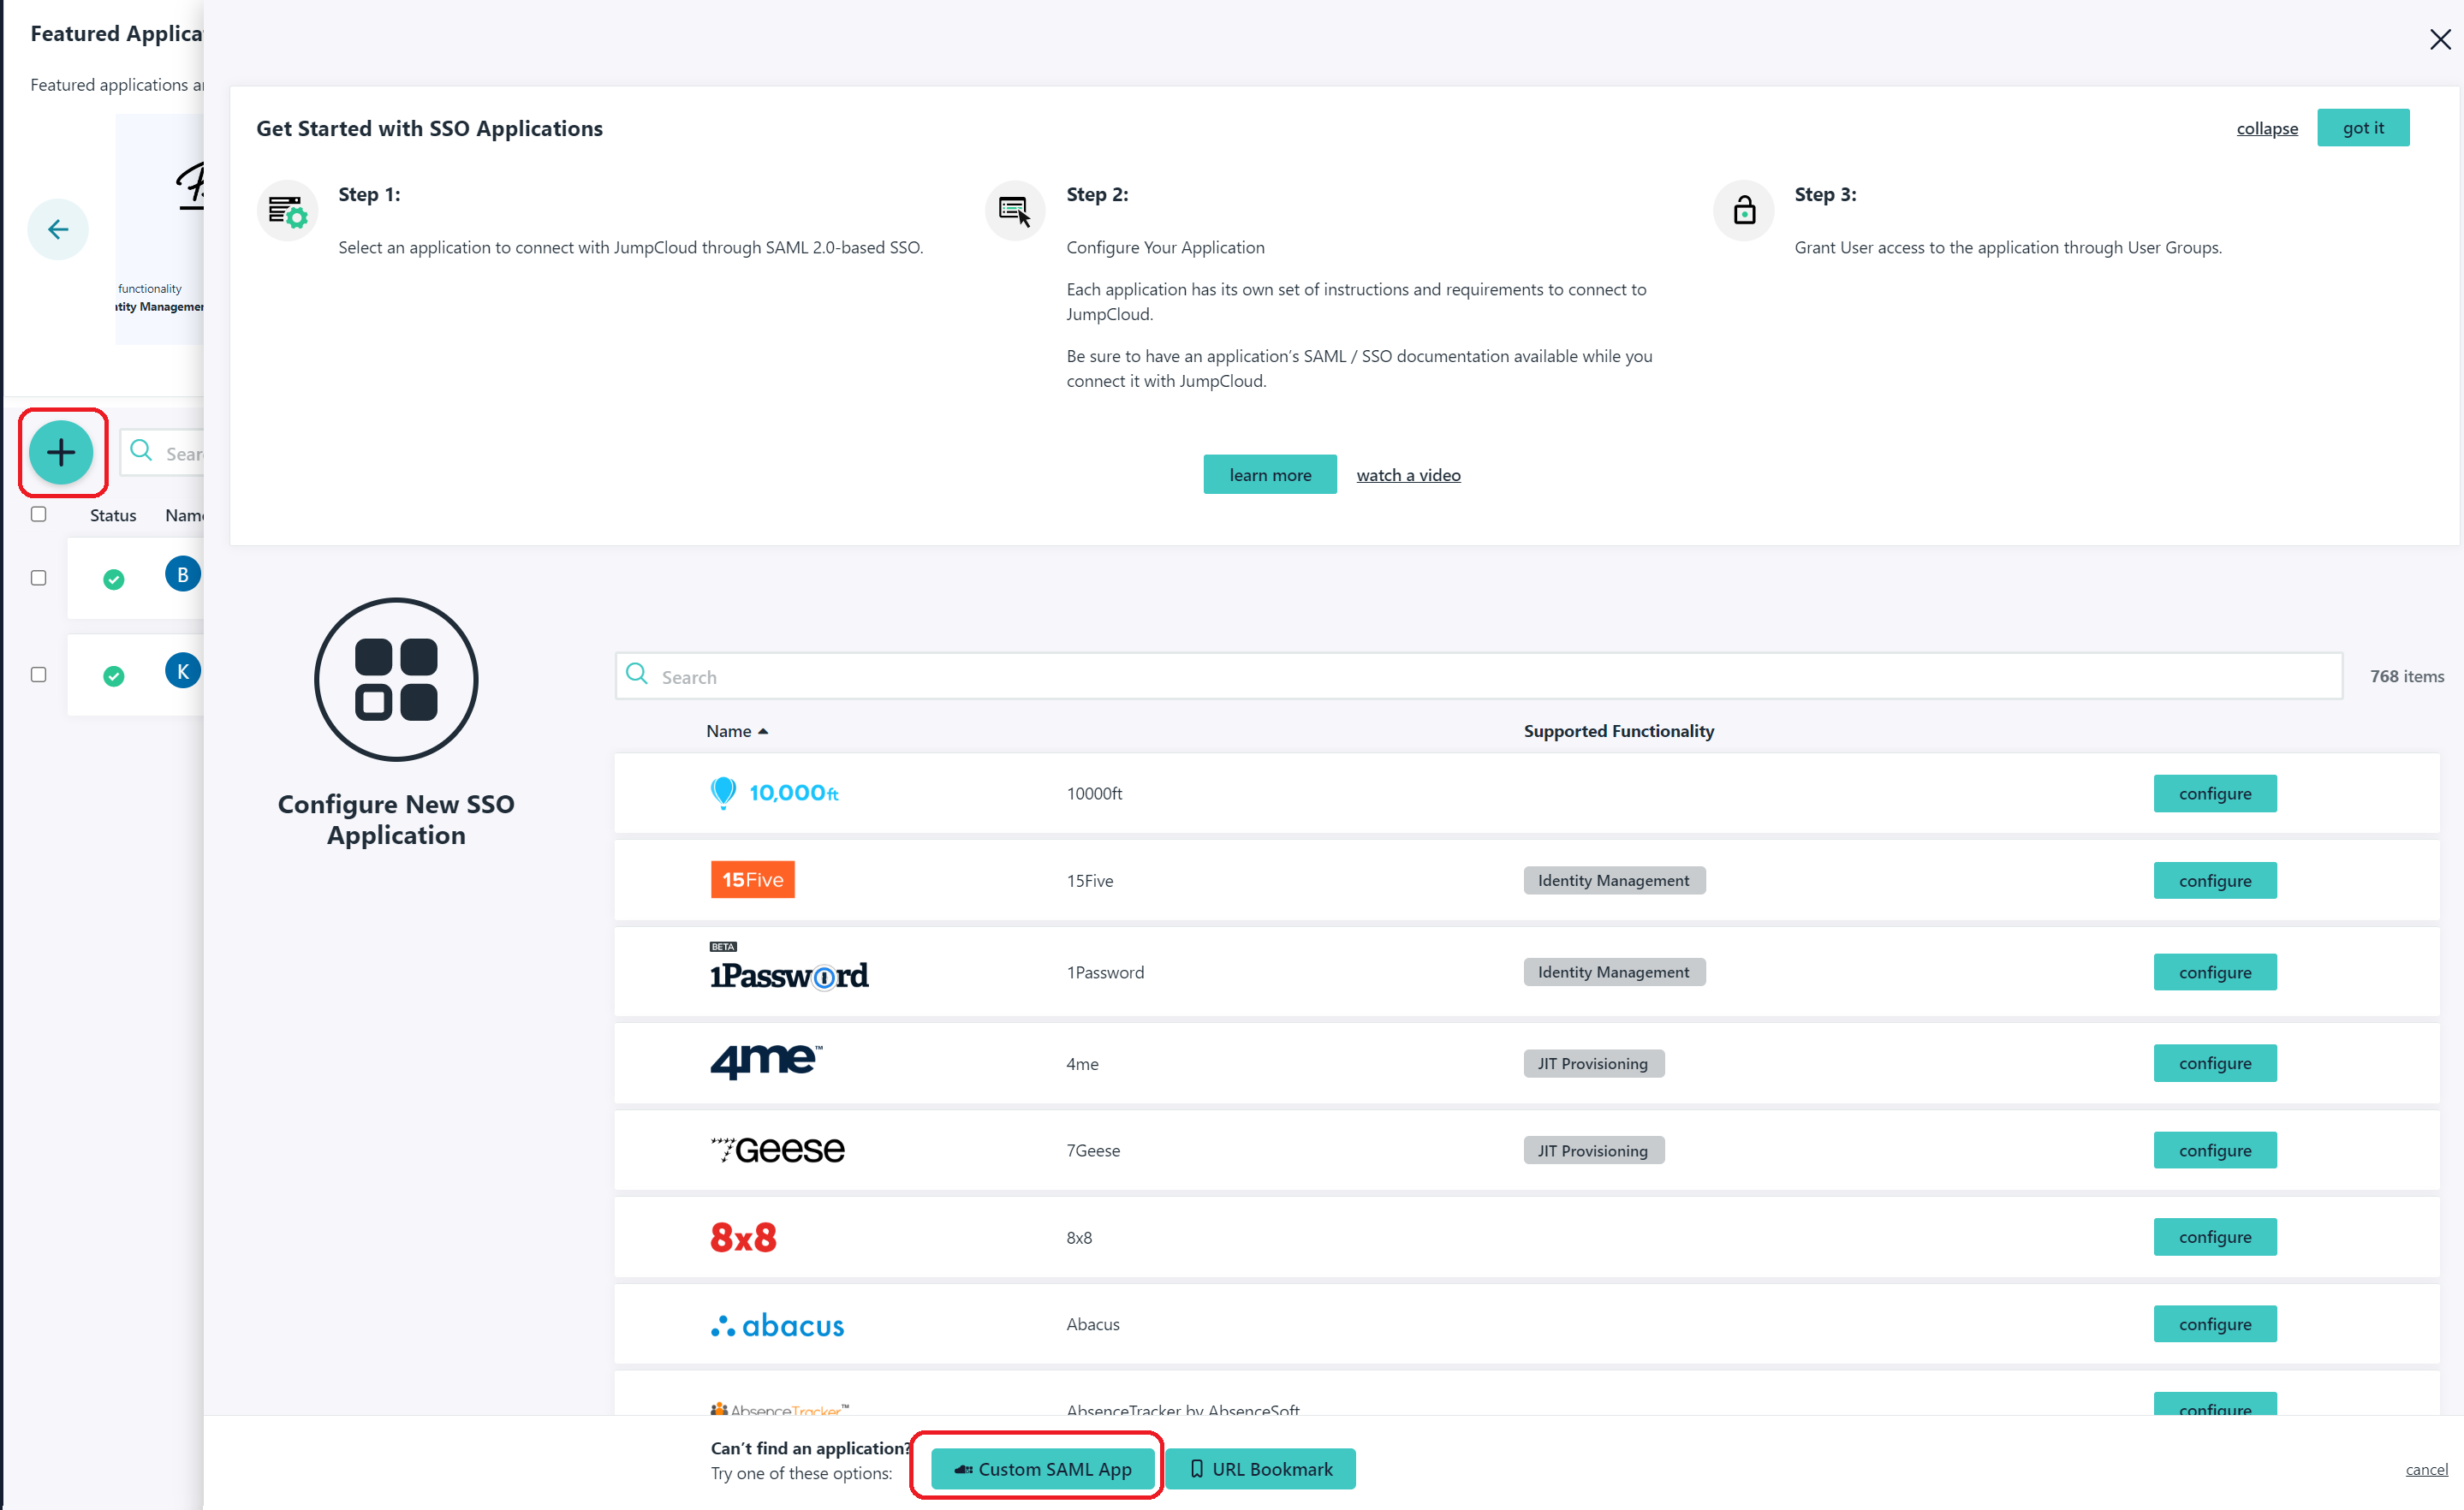Click the Identity Management tag for 15Five
Viewport: 2464px width, 1510px height.
[1613, 880]
